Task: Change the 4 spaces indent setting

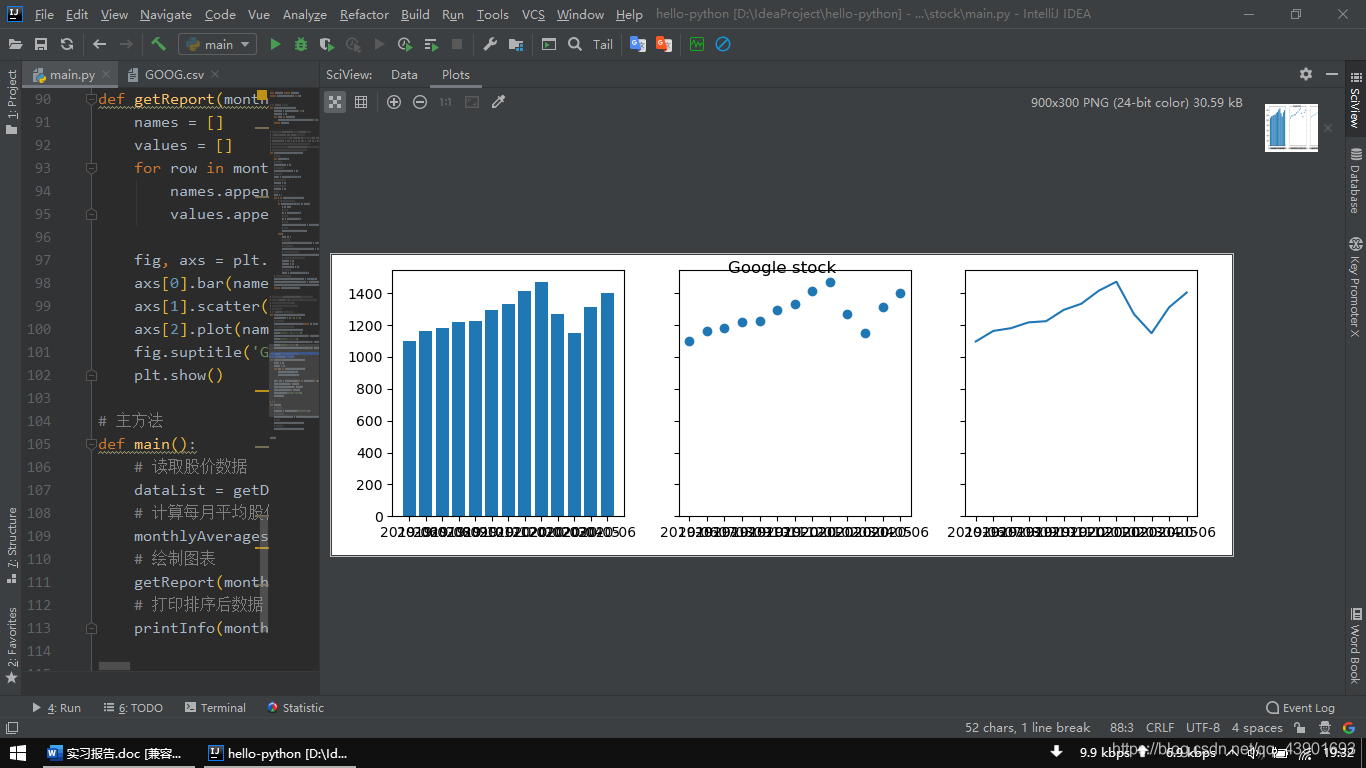Action: pyautogui.click(x=1257, y=728)
